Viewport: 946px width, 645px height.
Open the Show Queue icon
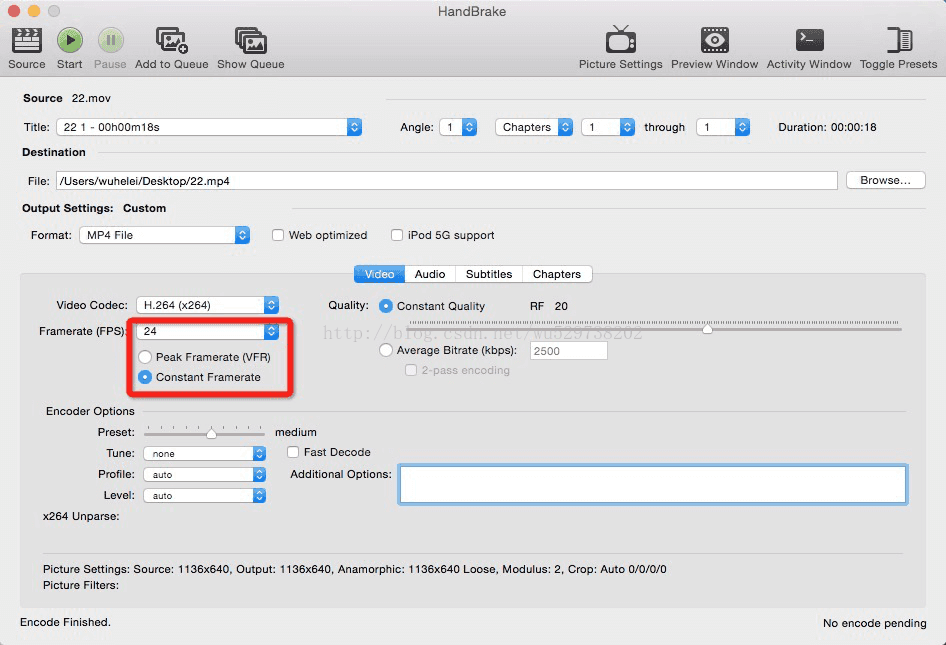[251, 40]
